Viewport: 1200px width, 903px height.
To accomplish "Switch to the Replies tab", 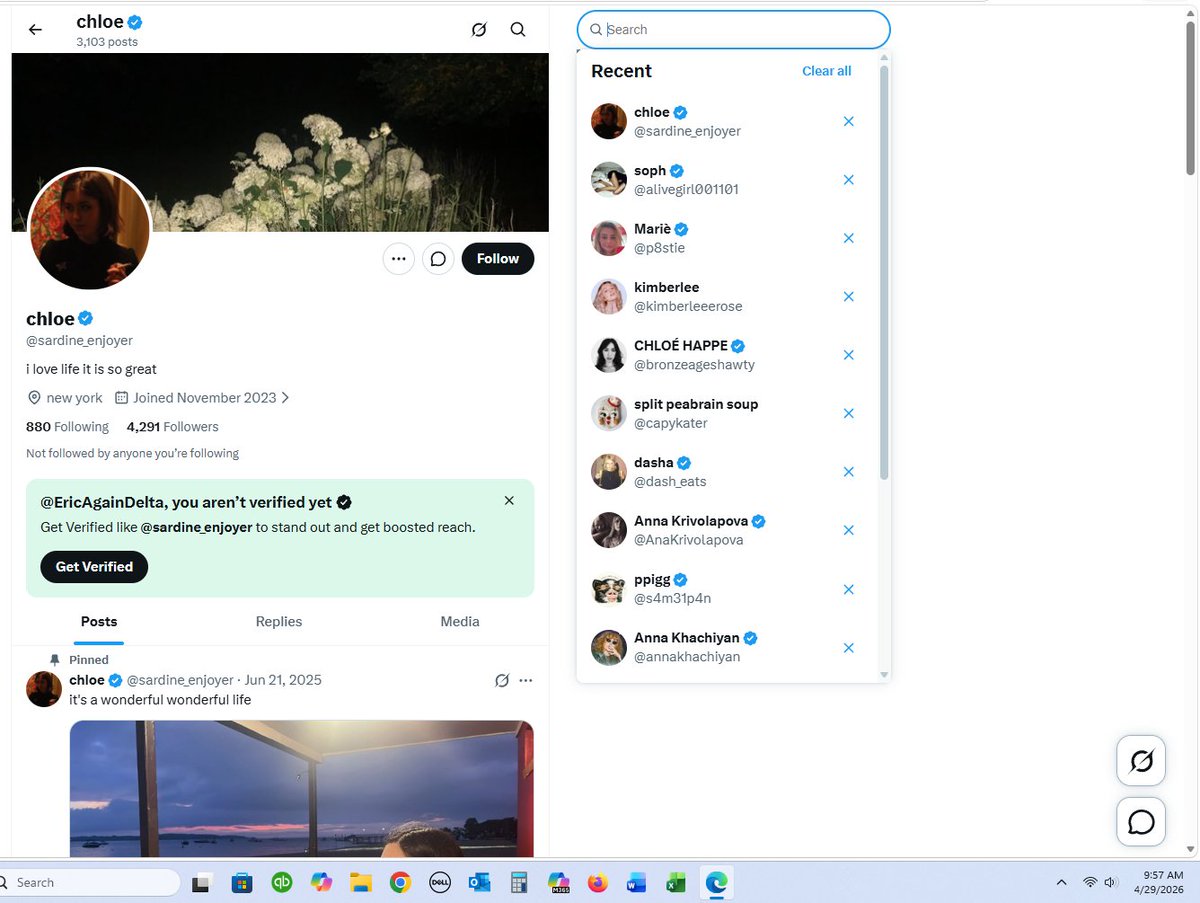I will coord(279,622).
